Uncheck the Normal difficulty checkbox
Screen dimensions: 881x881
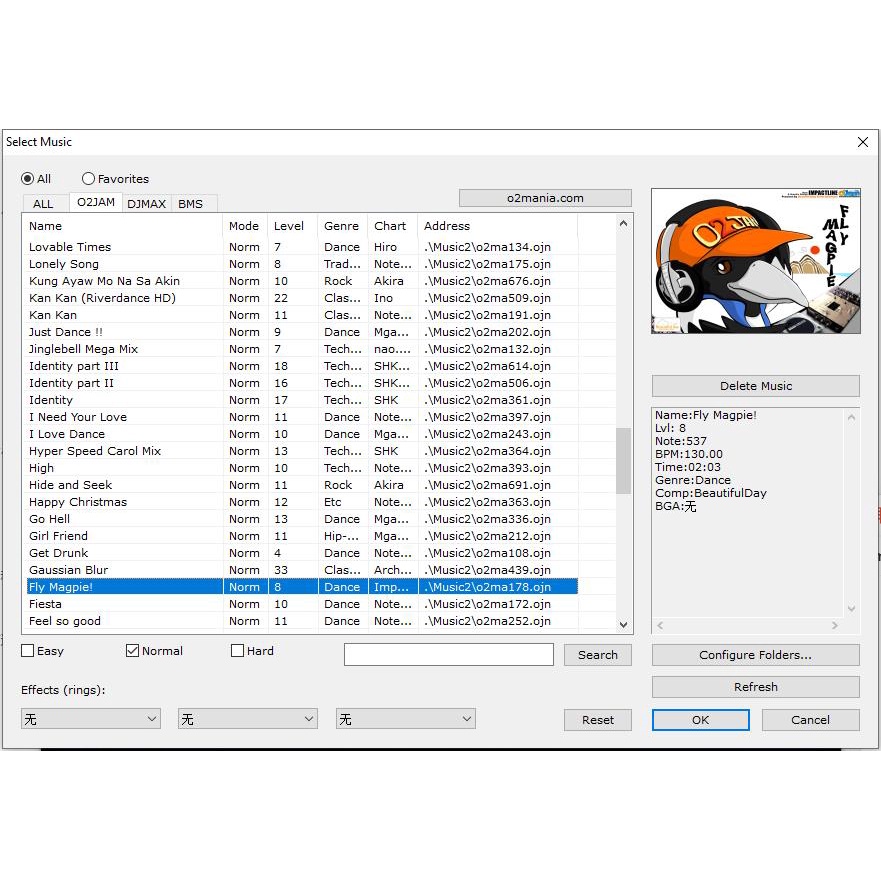click(132, 651)
